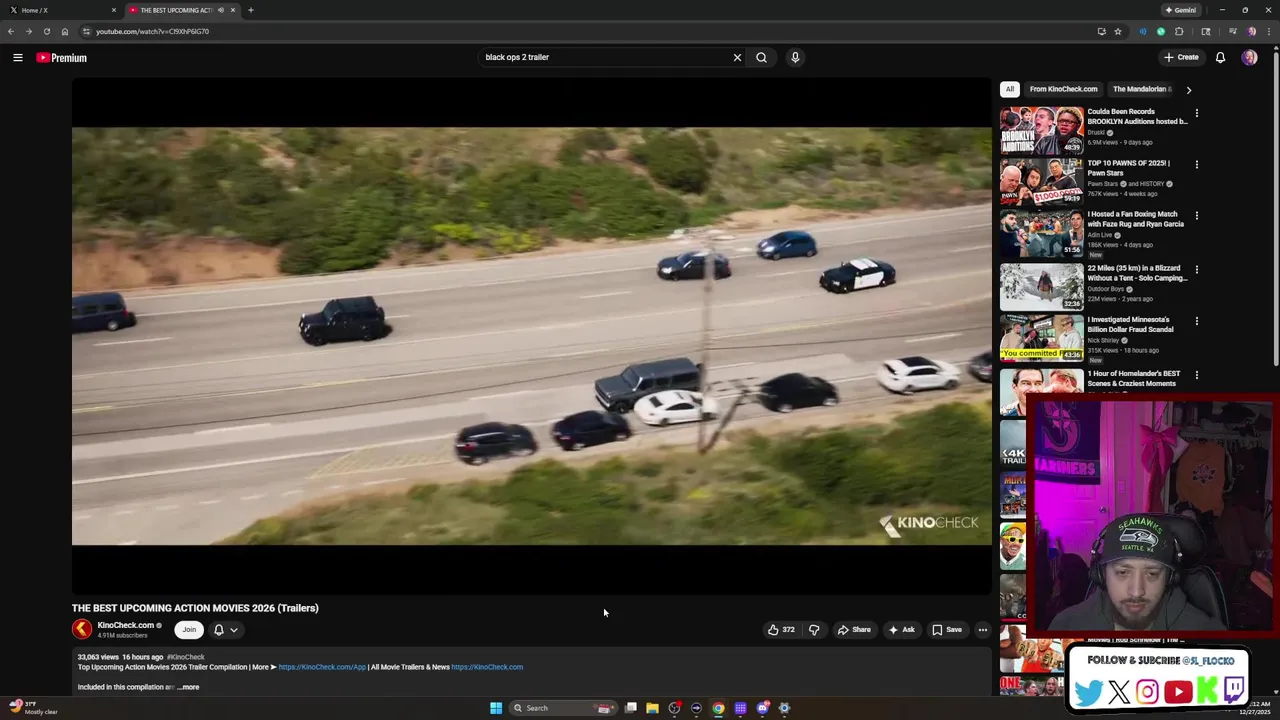Open options menu for Homelander video

tap(1196, 375)
